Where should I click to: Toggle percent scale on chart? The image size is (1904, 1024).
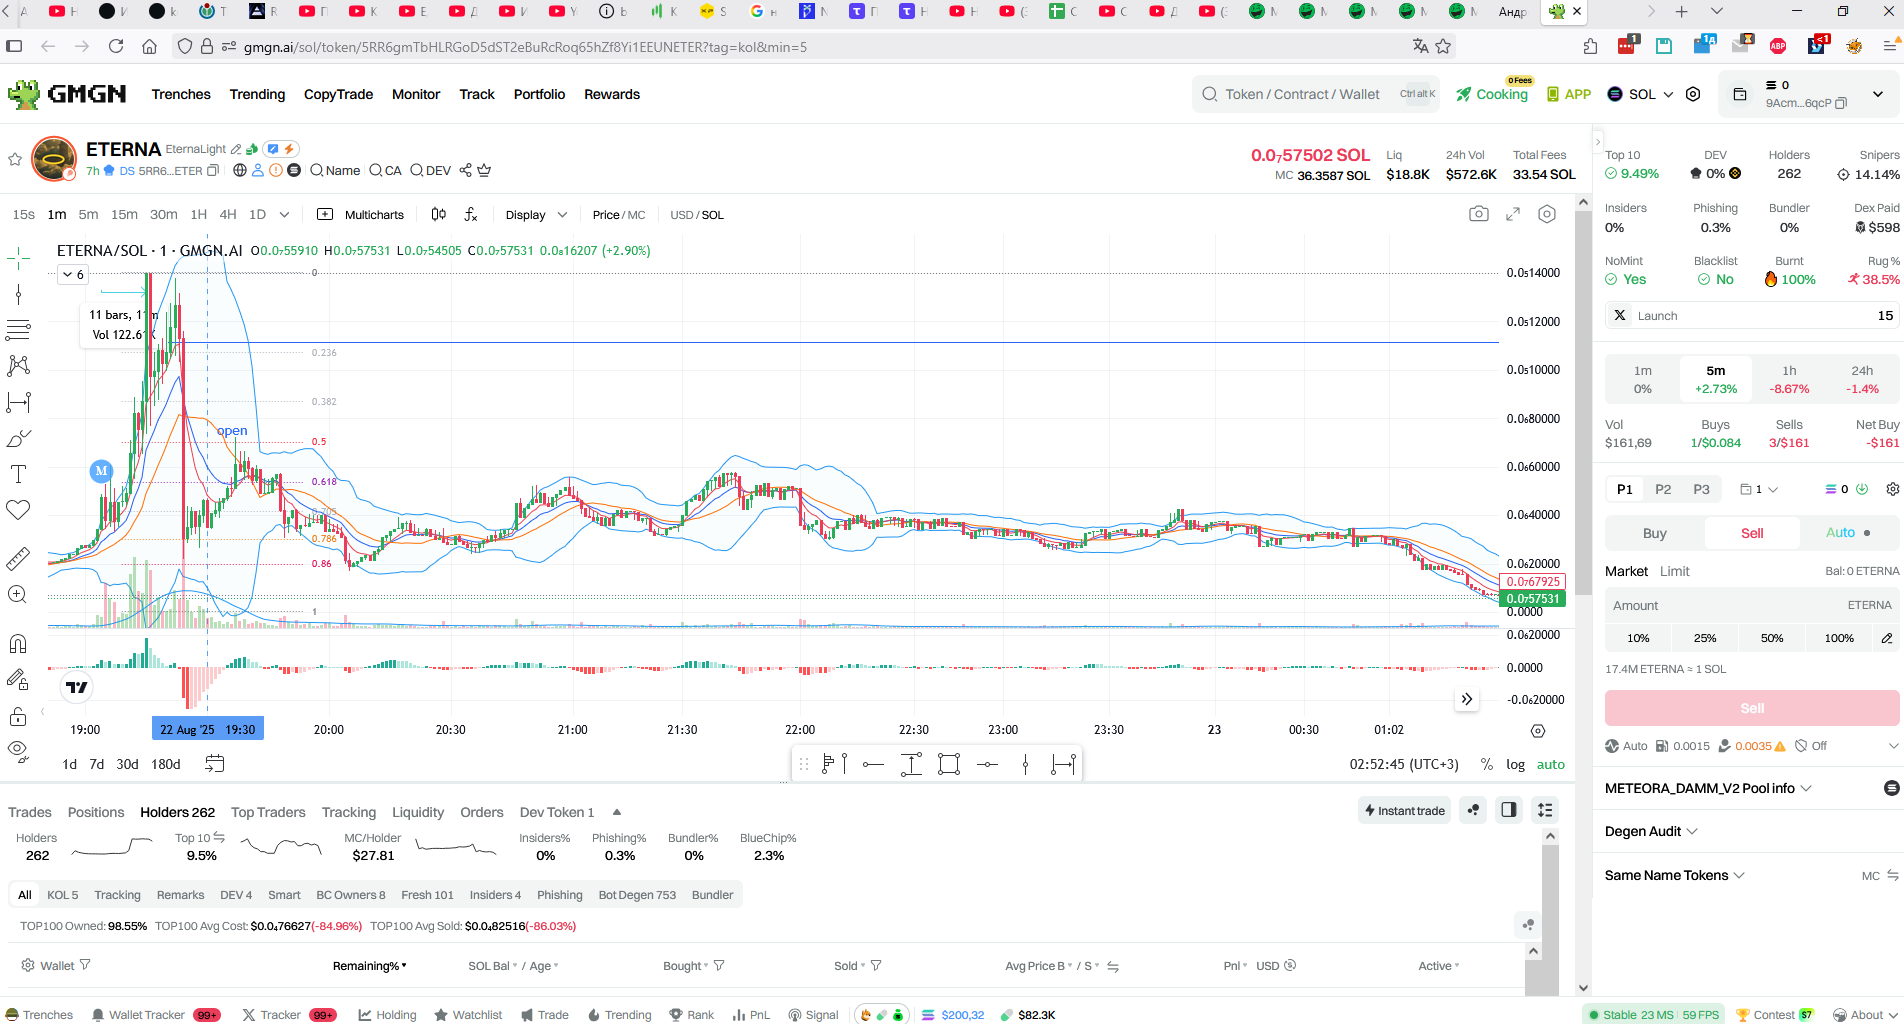(x=1487, y=764)
